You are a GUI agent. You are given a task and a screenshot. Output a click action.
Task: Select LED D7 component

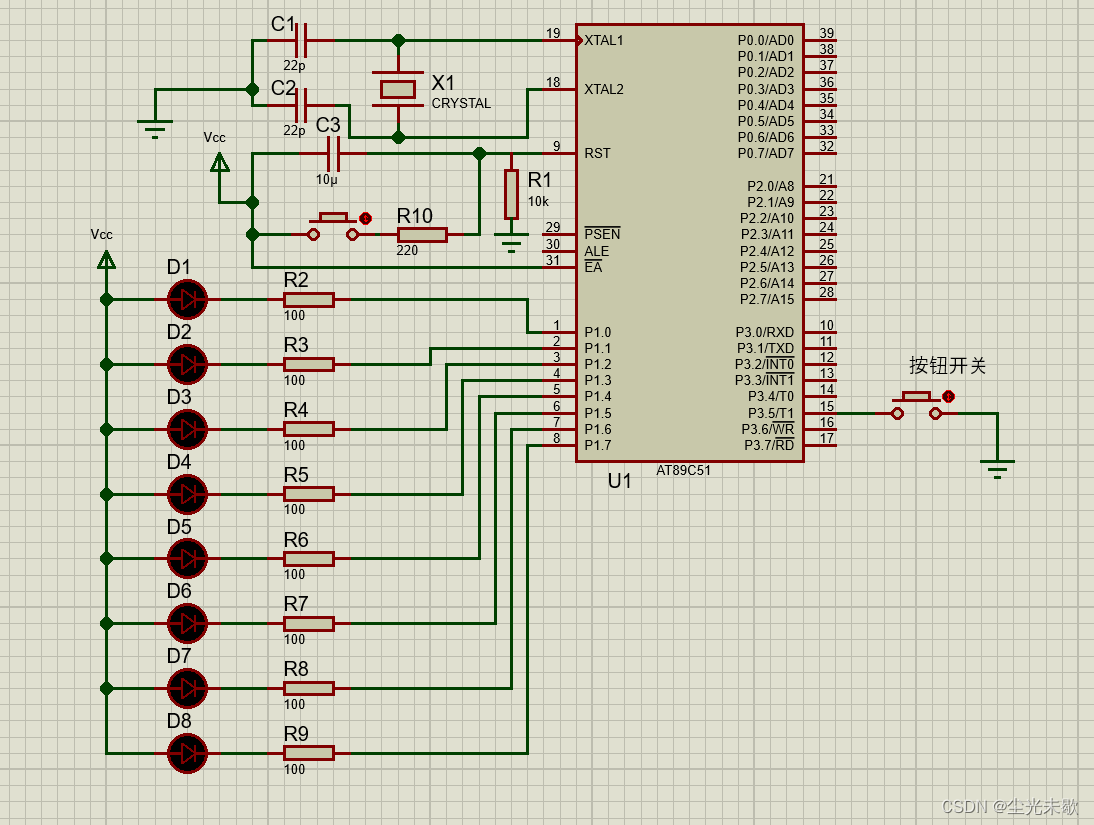point(187,688)
